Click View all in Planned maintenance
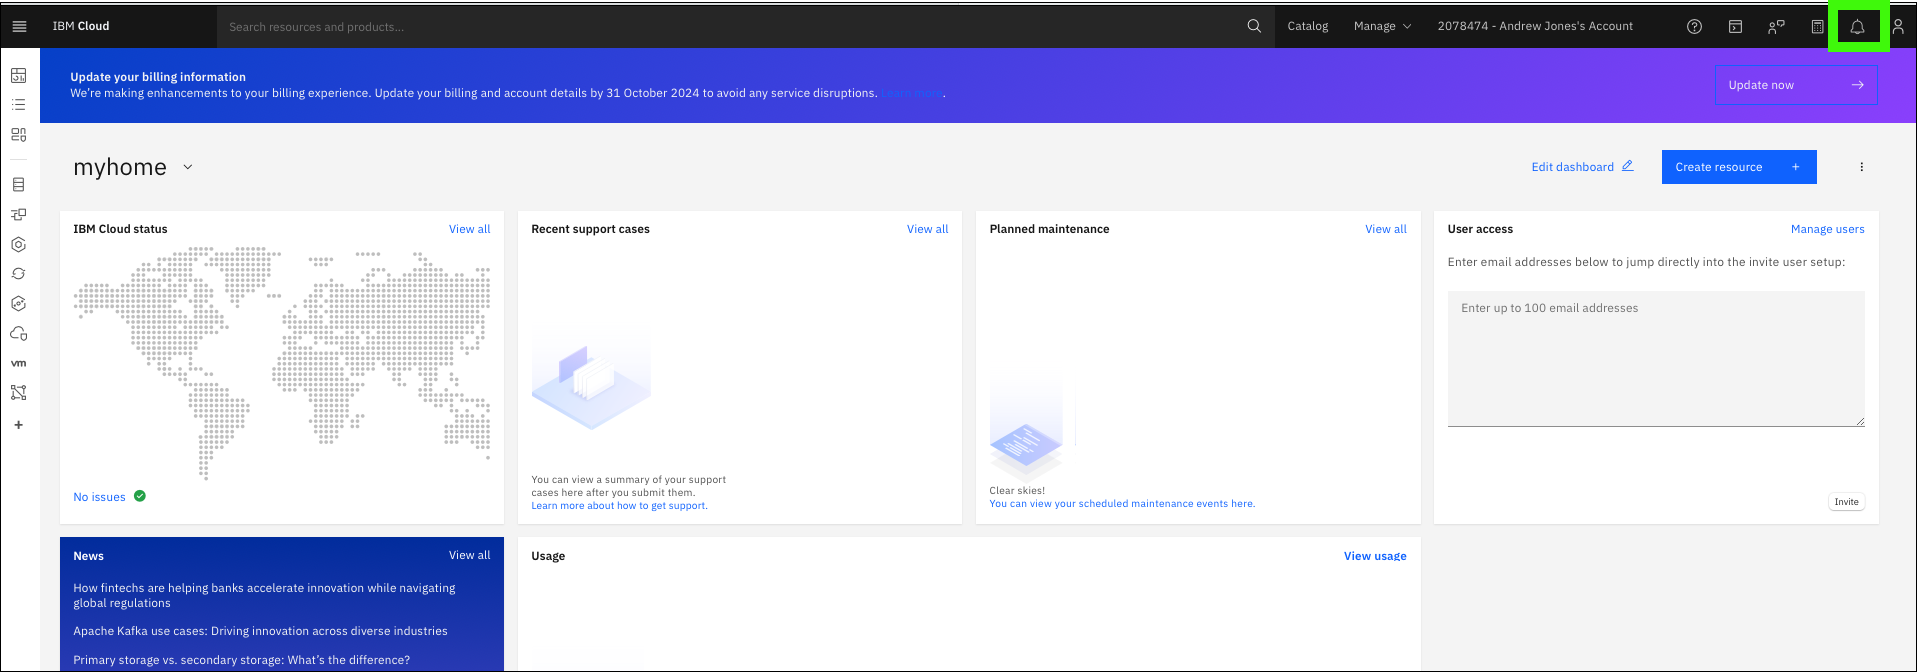Viewport: 1917px width, 672px height. pyautogui.click(x=1385, y=229)
